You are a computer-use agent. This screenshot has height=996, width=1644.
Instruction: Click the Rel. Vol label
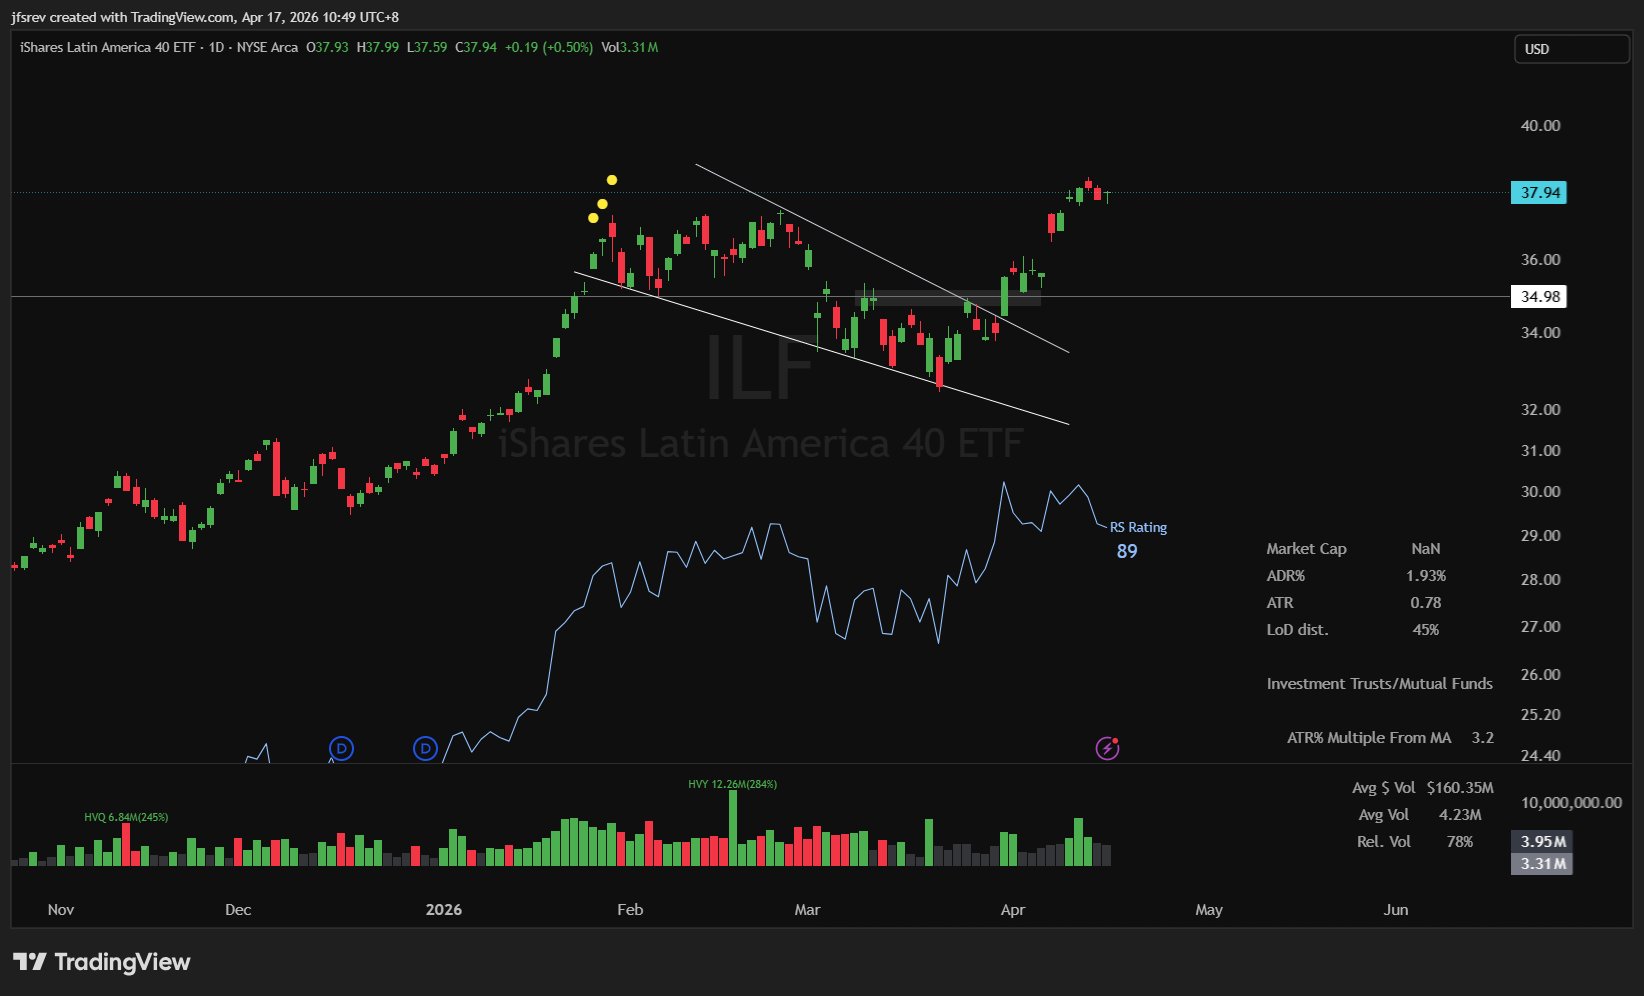pyautogui.click(x=1384, y=842)
